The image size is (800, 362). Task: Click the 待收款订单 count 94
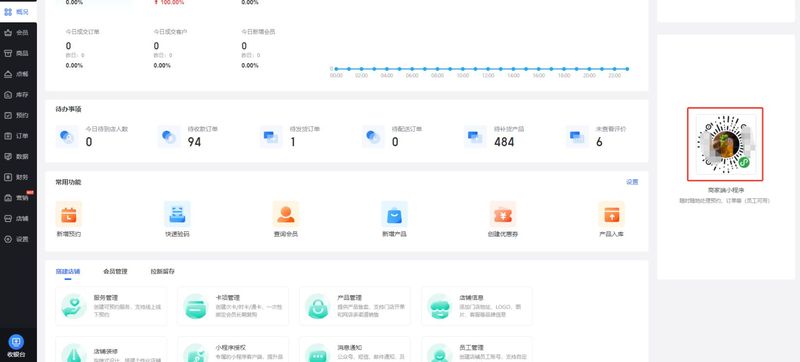click(x=194, y=142)
